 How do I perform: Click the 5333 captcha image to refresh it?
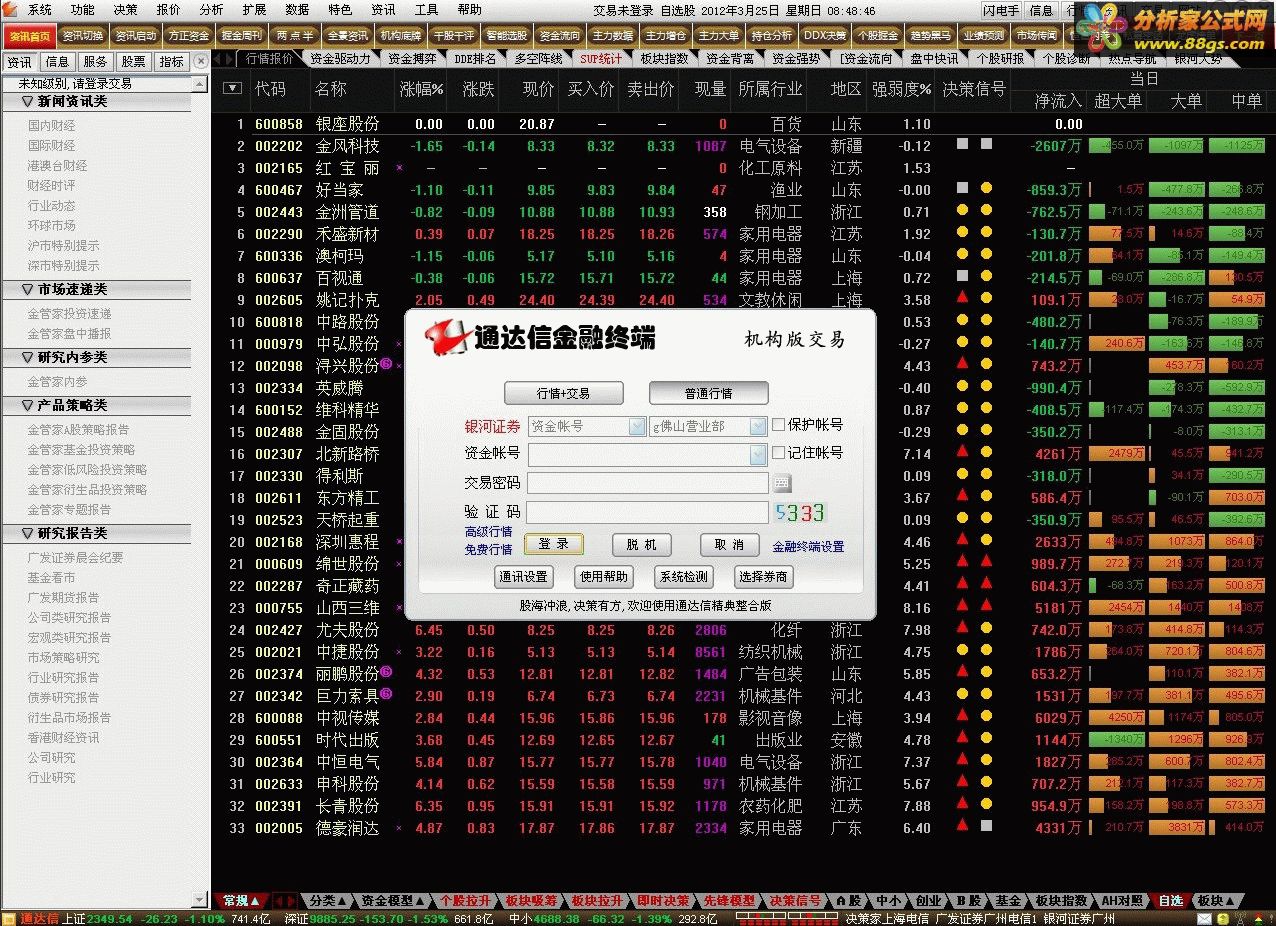tap(800, 512)
